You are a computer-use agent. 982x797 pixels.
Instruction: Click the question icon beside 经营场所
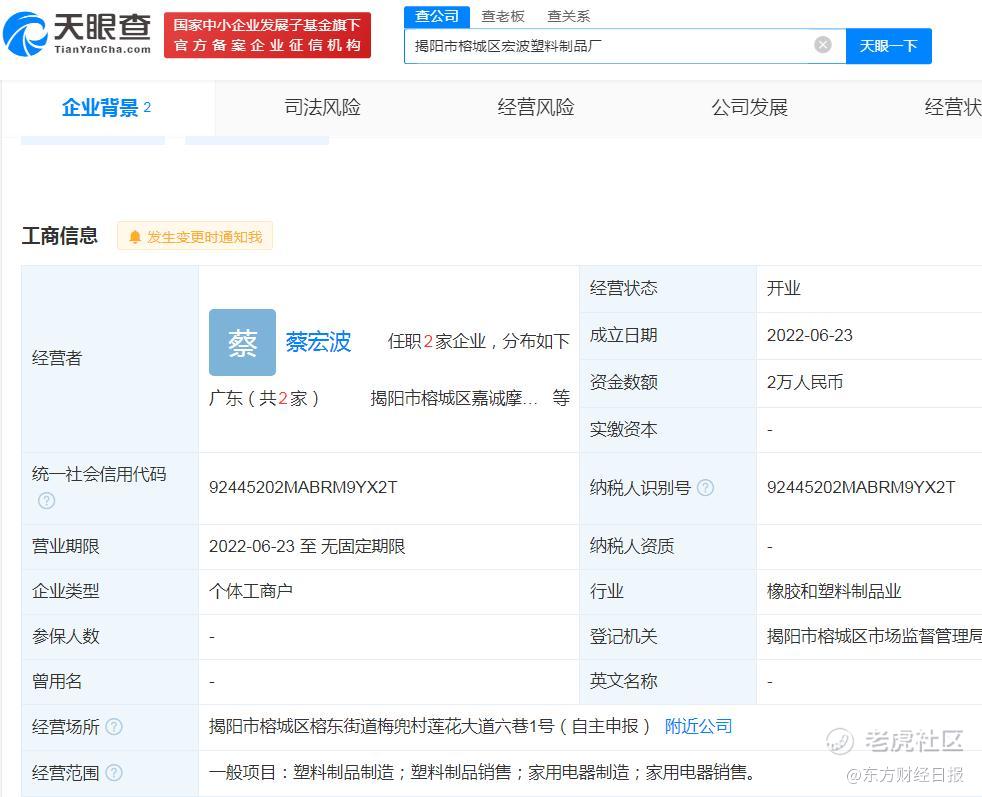(114, 727)
